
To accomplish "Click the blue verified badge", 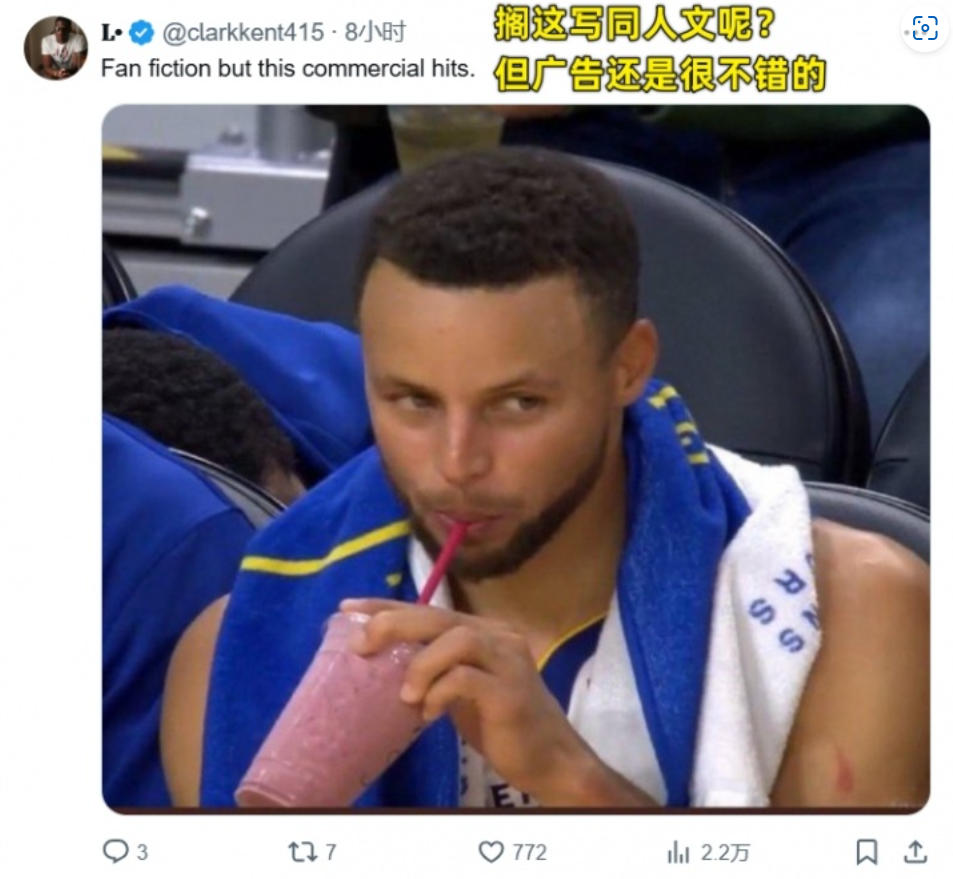I will pos(142,32).
